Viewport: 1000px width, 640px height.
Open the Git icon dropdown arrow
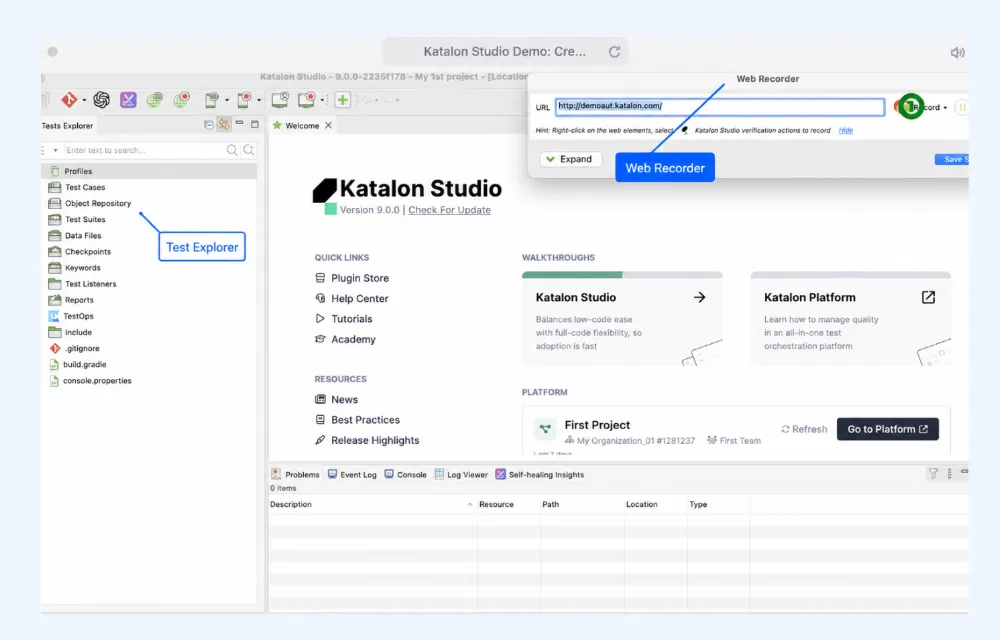pyautogui.click(x=84, y=100)
